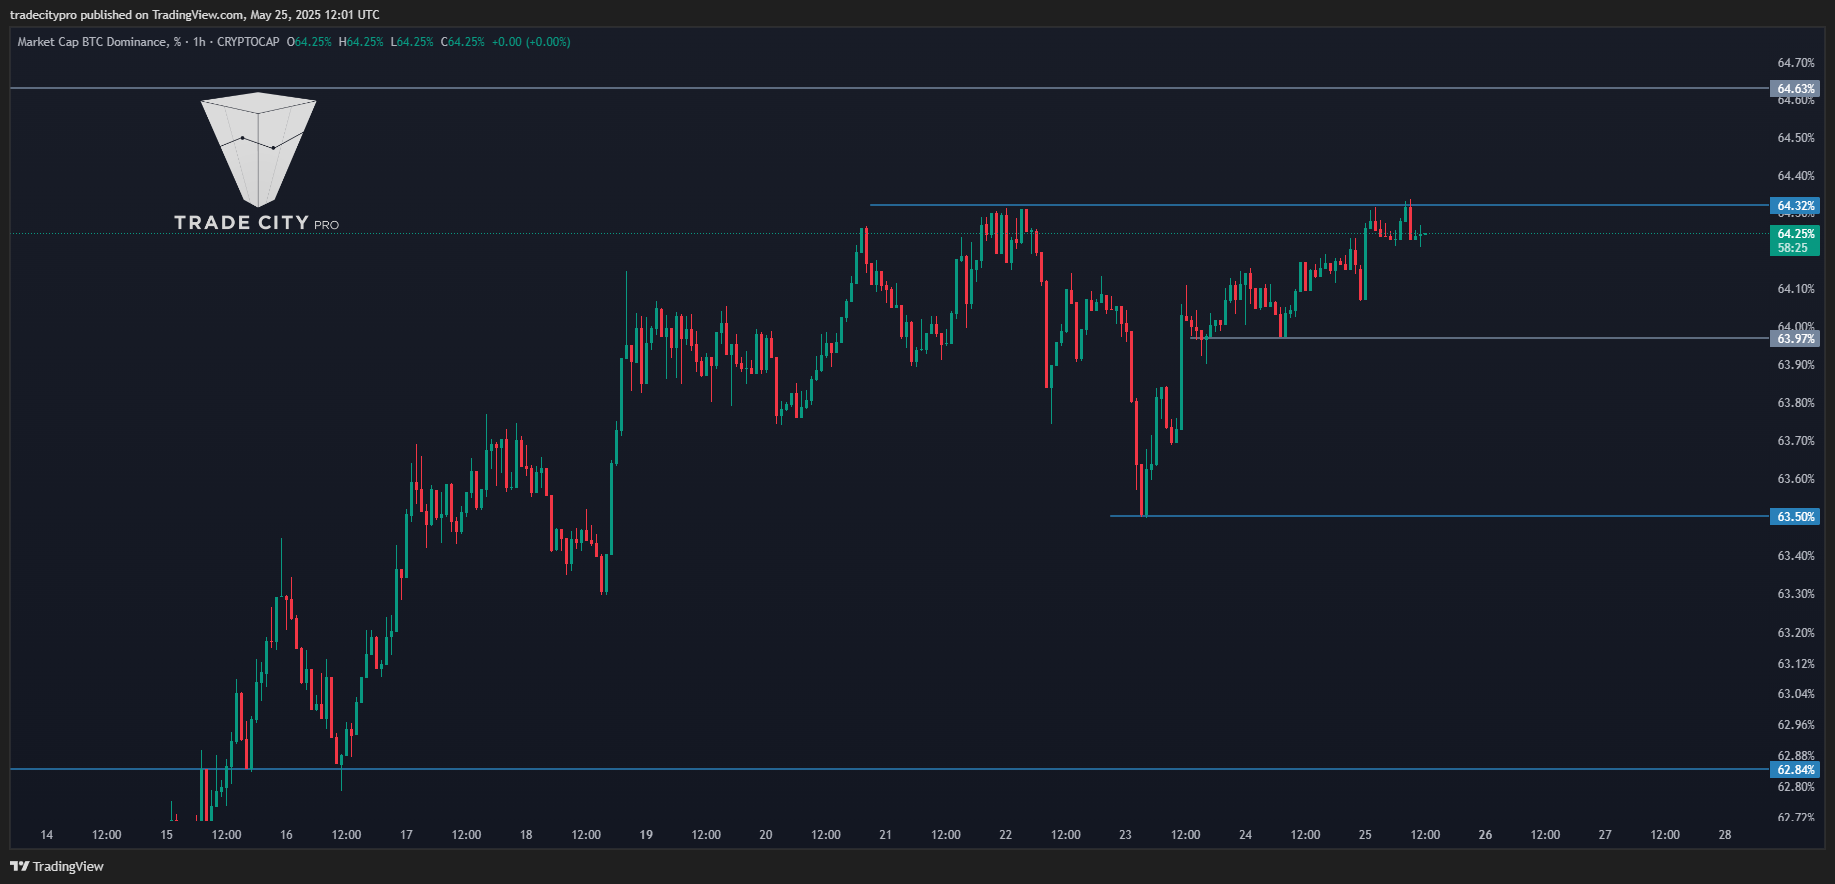
Task: Click the 63.90% price axis tick
Action: (1796, 365)
